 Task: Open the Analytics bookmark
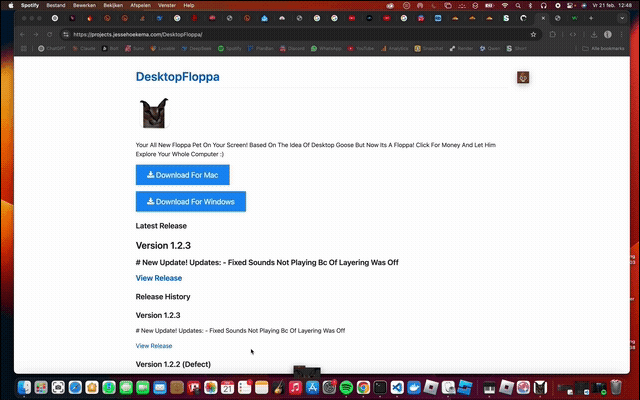click(394, 48)
